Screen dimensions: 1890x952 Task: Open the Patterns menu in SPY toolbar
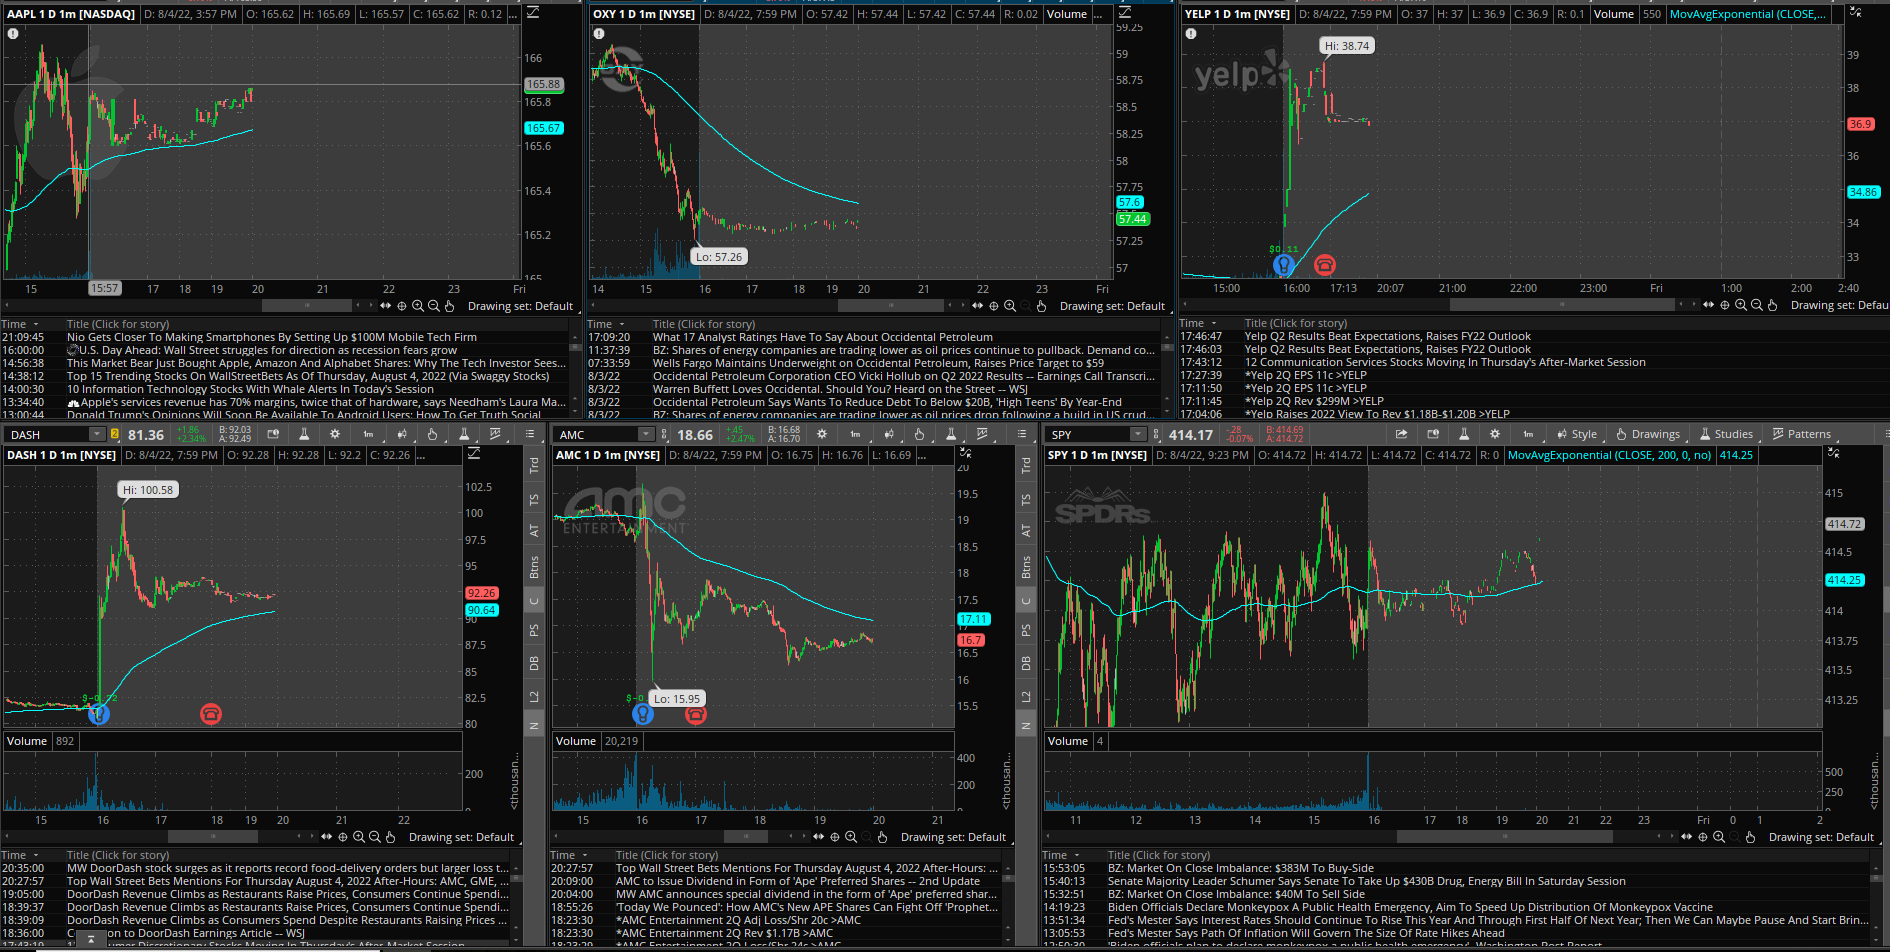pyautogui.click(x=1801, y=434)
